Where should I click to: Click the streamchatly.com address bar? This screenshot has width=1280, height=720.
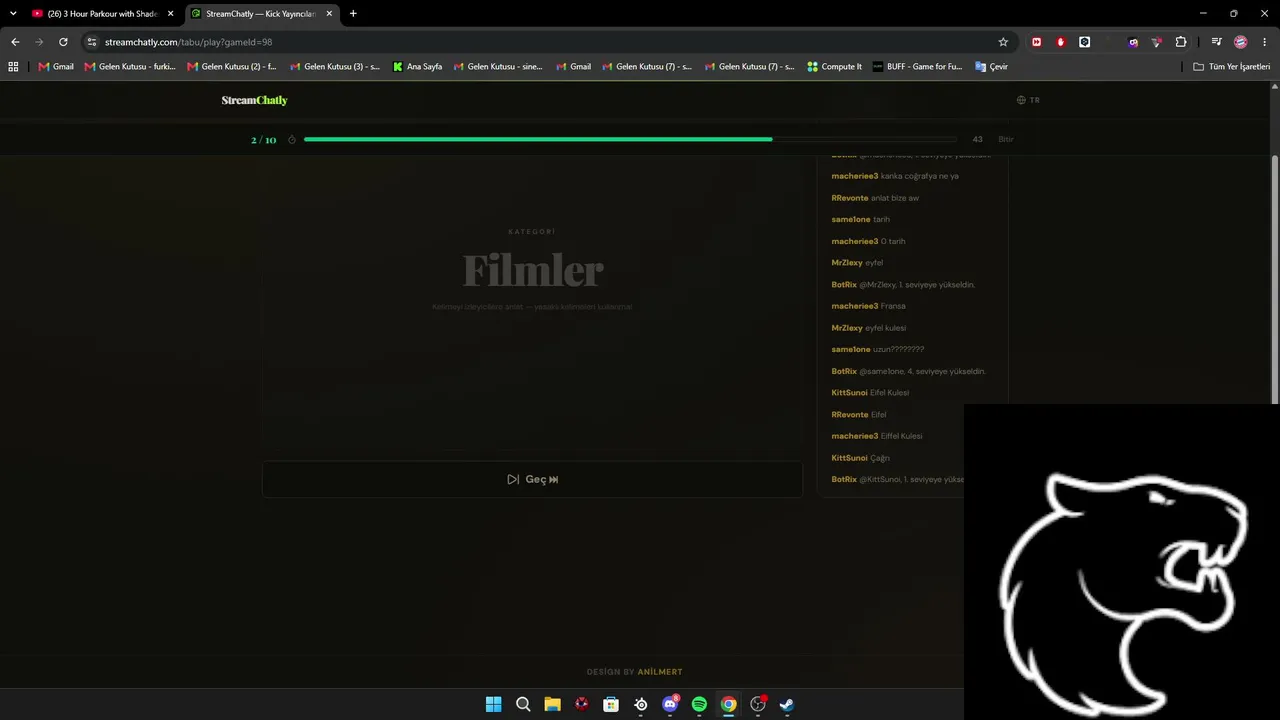[550, 42]
